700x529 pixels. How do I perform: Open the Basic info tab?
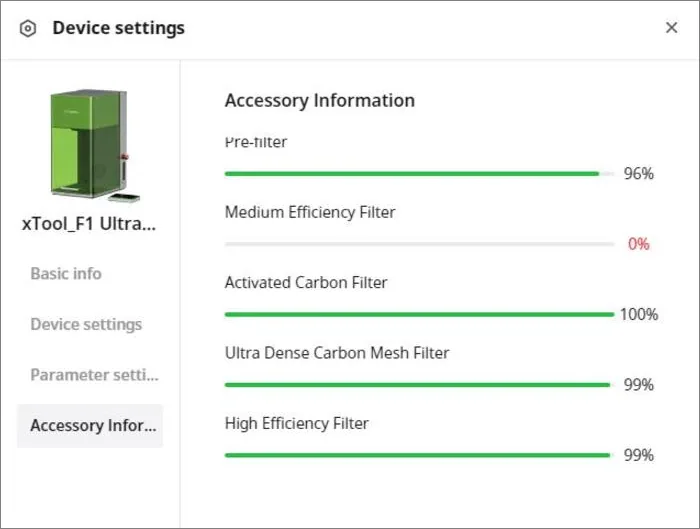[x=66, y=273]
